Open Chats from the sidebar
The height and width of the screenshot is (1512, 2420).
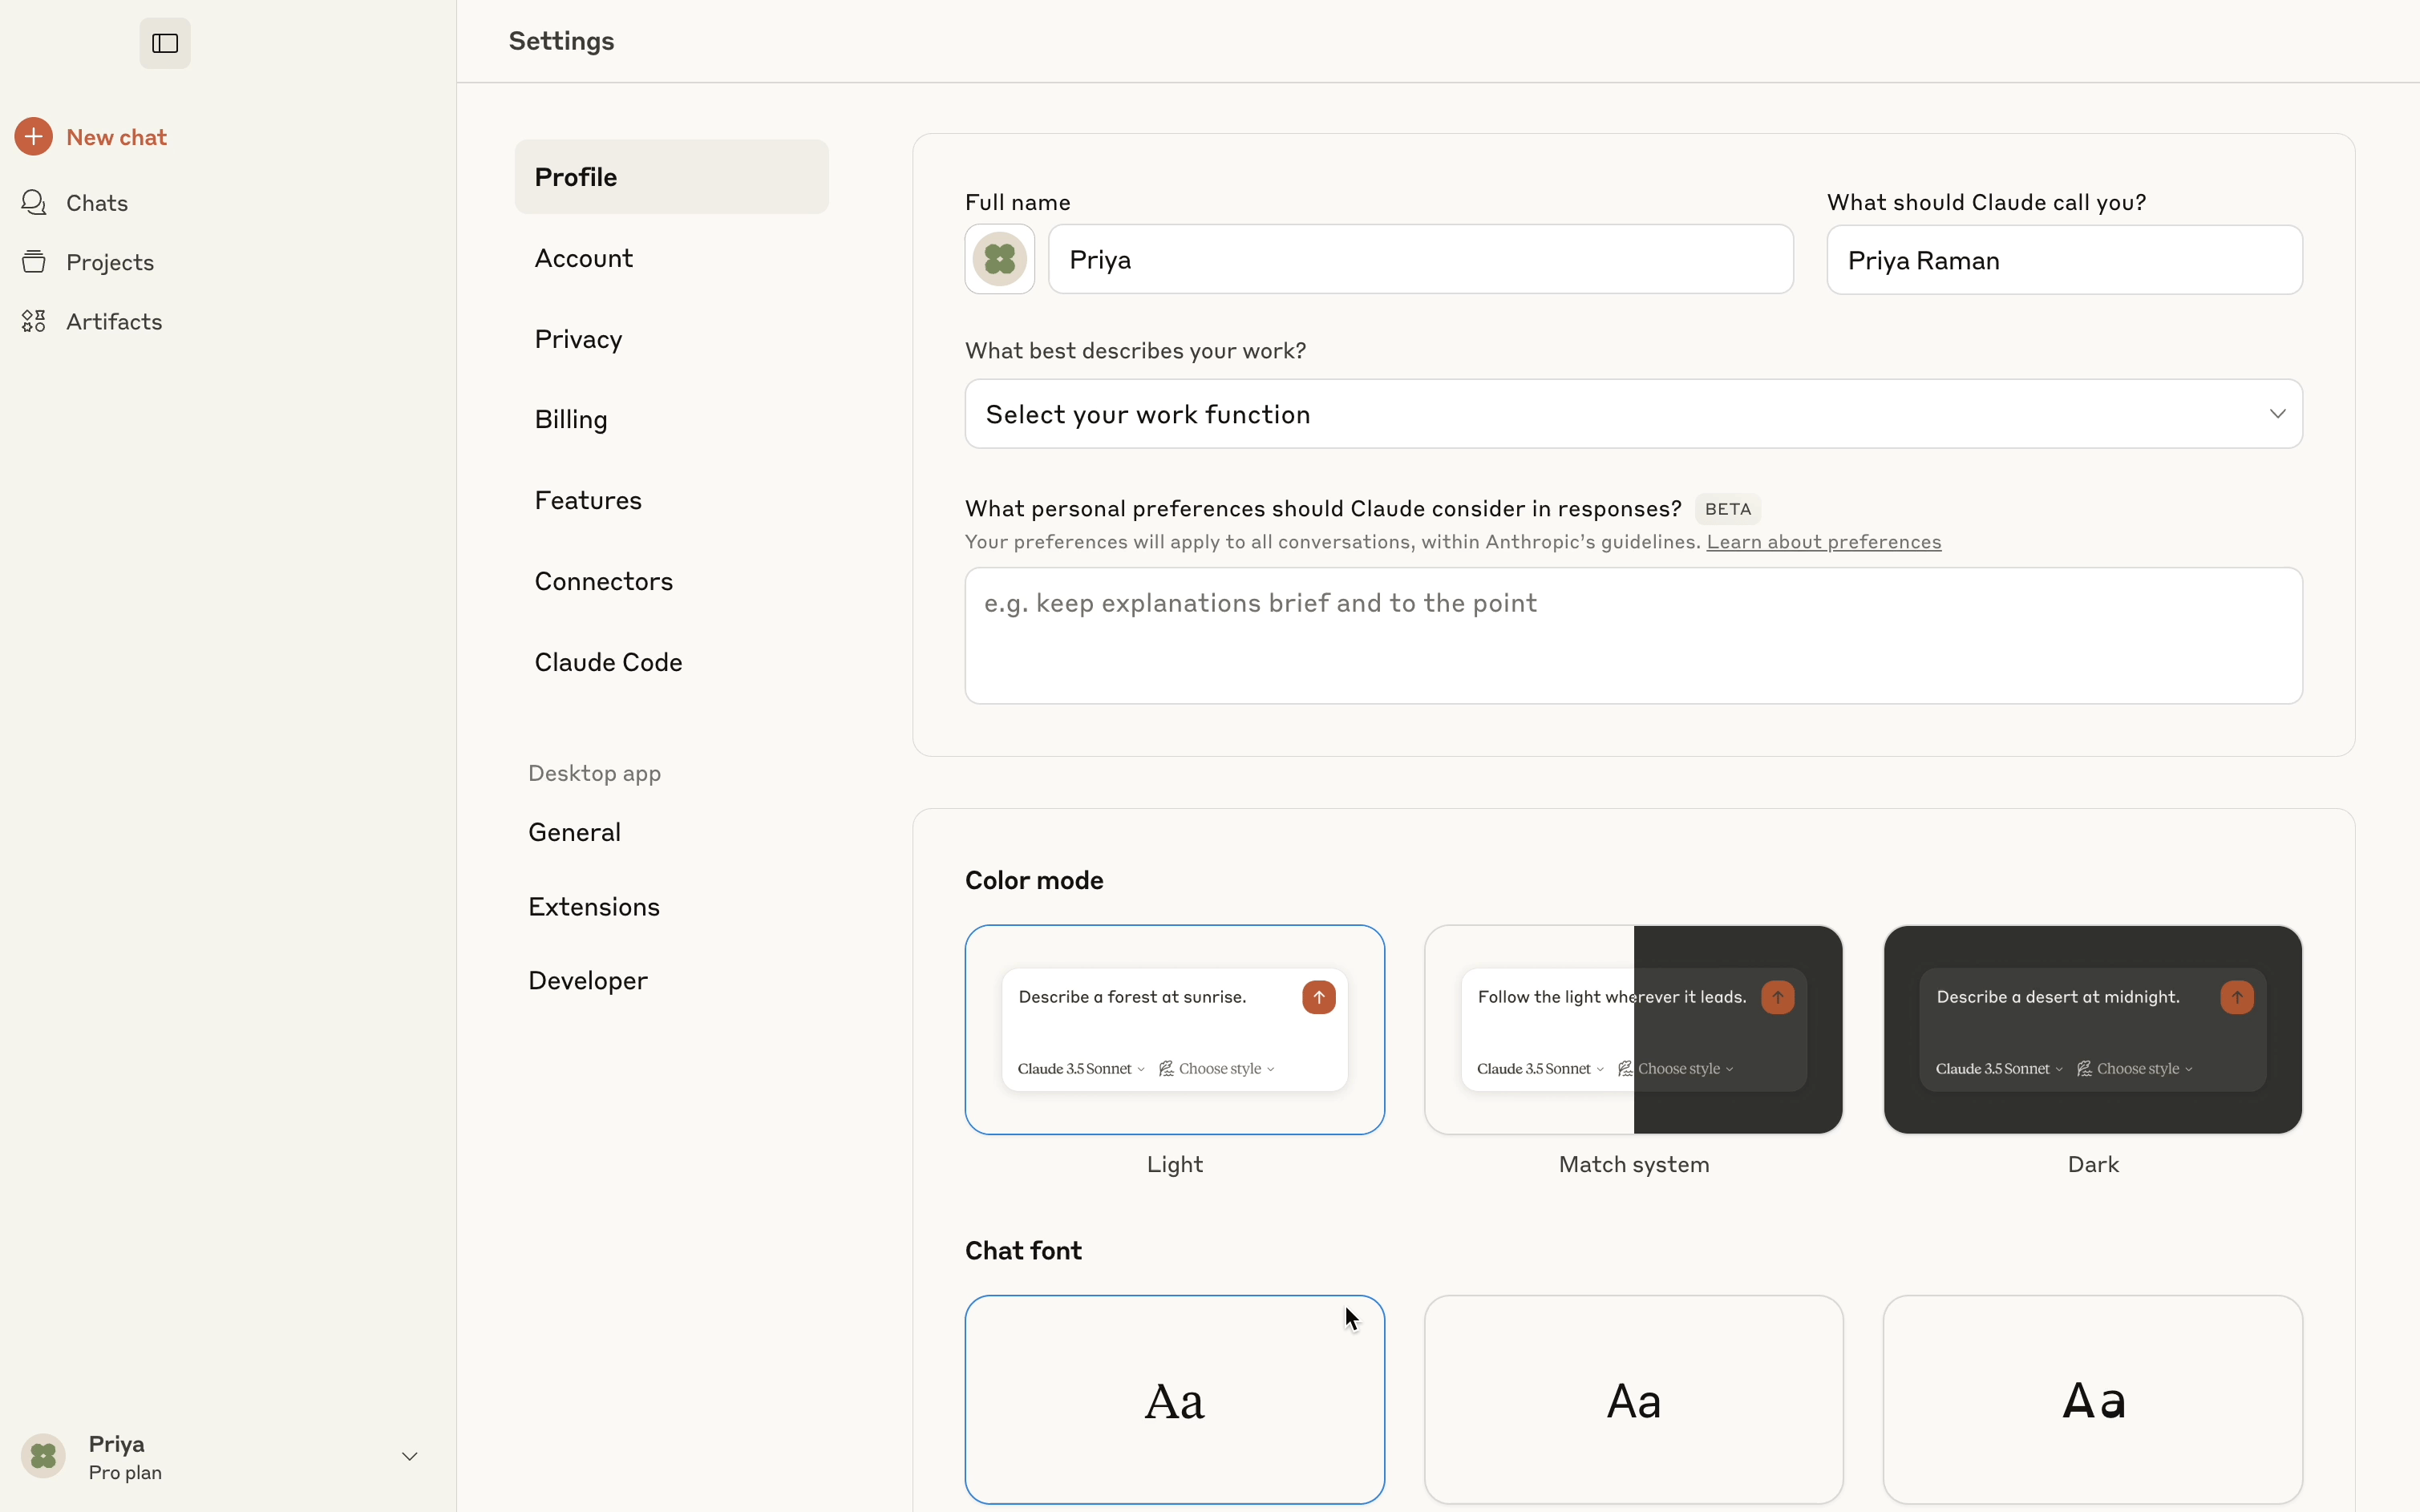(x=97, y=203)
